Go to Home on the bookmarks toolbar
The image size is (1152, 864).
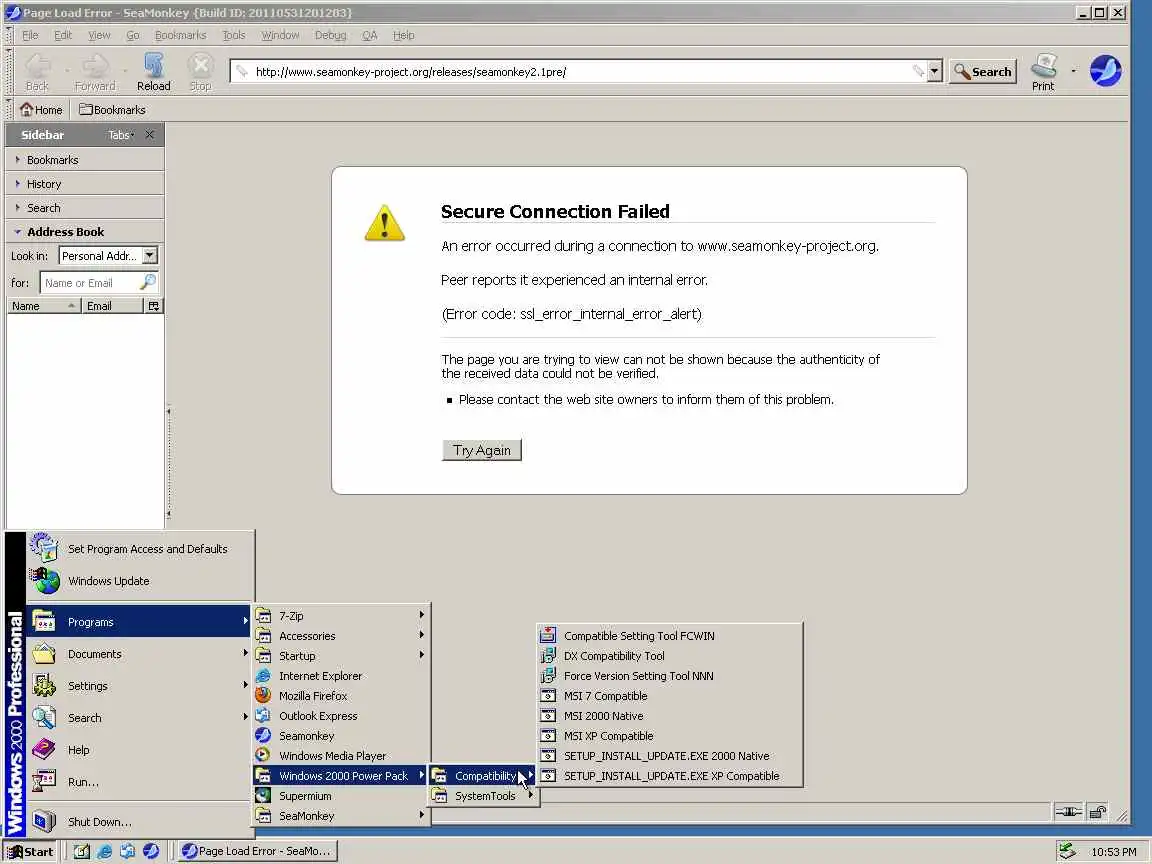[41, 109]
